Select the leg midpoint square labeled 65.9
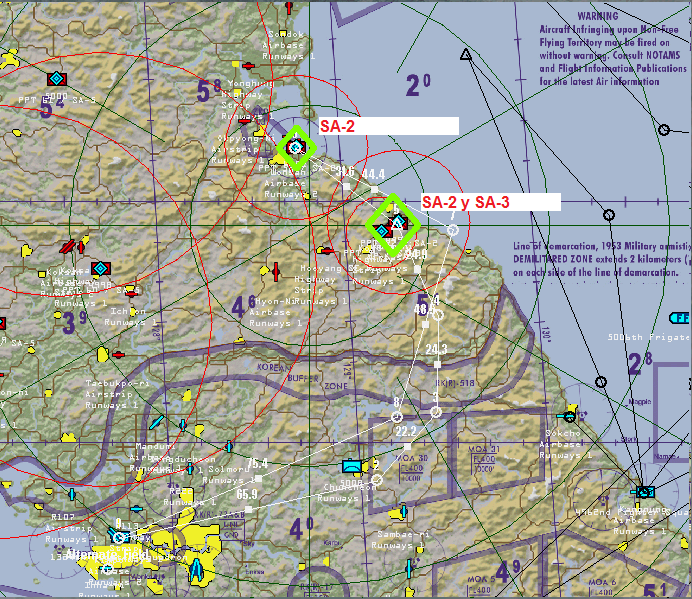Viewport: 692px width, 599px height. click(248, 509)
